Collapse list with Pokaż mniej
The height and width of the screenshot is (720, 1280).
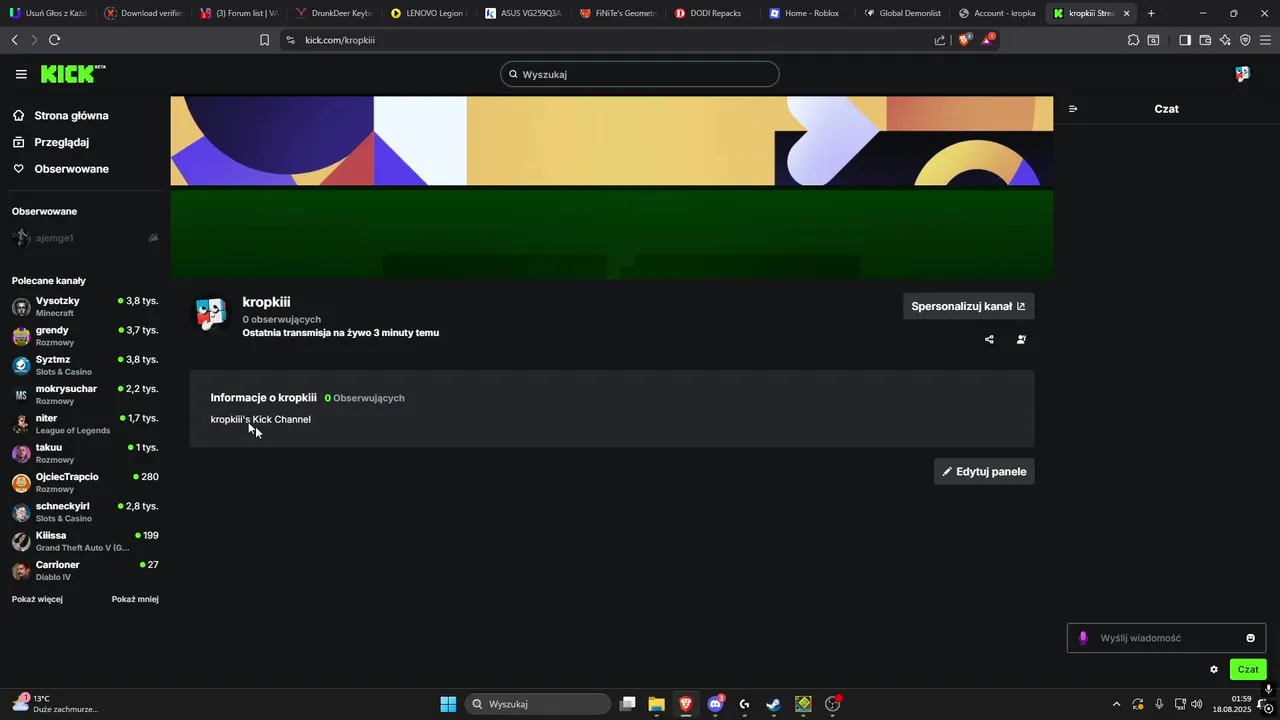(135, 599)
